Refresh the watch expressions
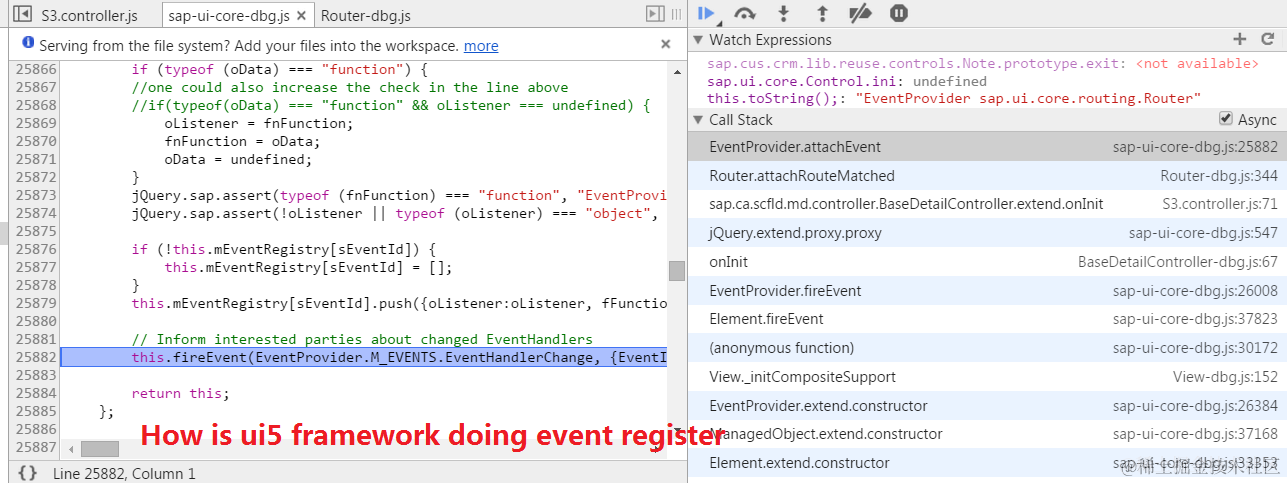Image resolution: width=1287 pixels, height=483 pixels. [1267, 39]
